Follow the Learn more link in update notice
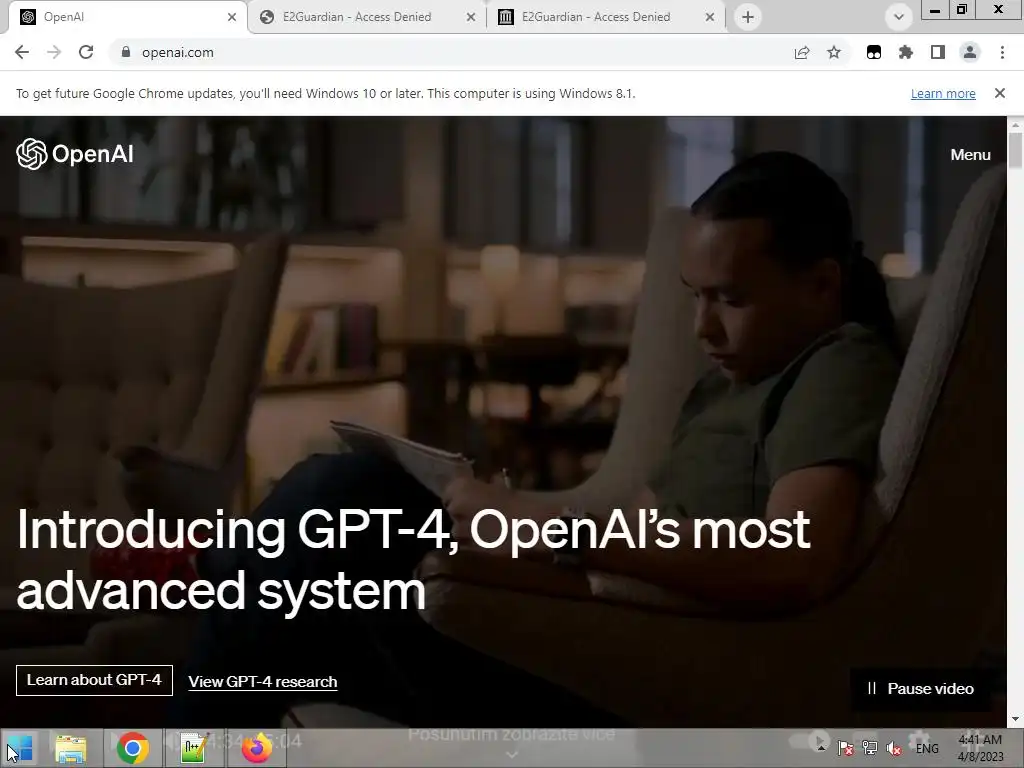The width and height of the screenshot is (1024, 768). pos(943,93)
